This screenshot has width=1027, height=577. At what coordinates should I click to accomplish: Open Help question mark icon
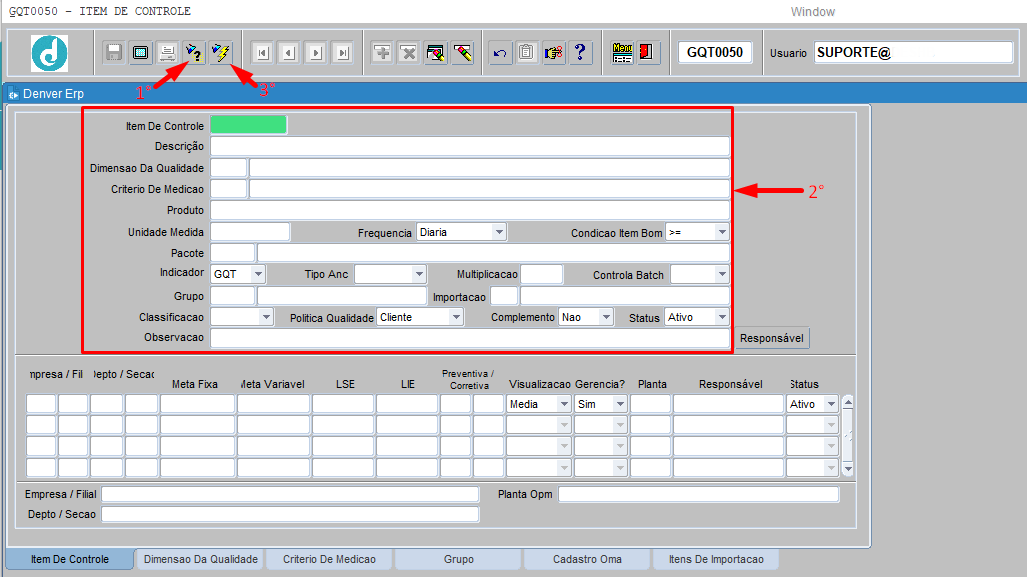(580, 52)
